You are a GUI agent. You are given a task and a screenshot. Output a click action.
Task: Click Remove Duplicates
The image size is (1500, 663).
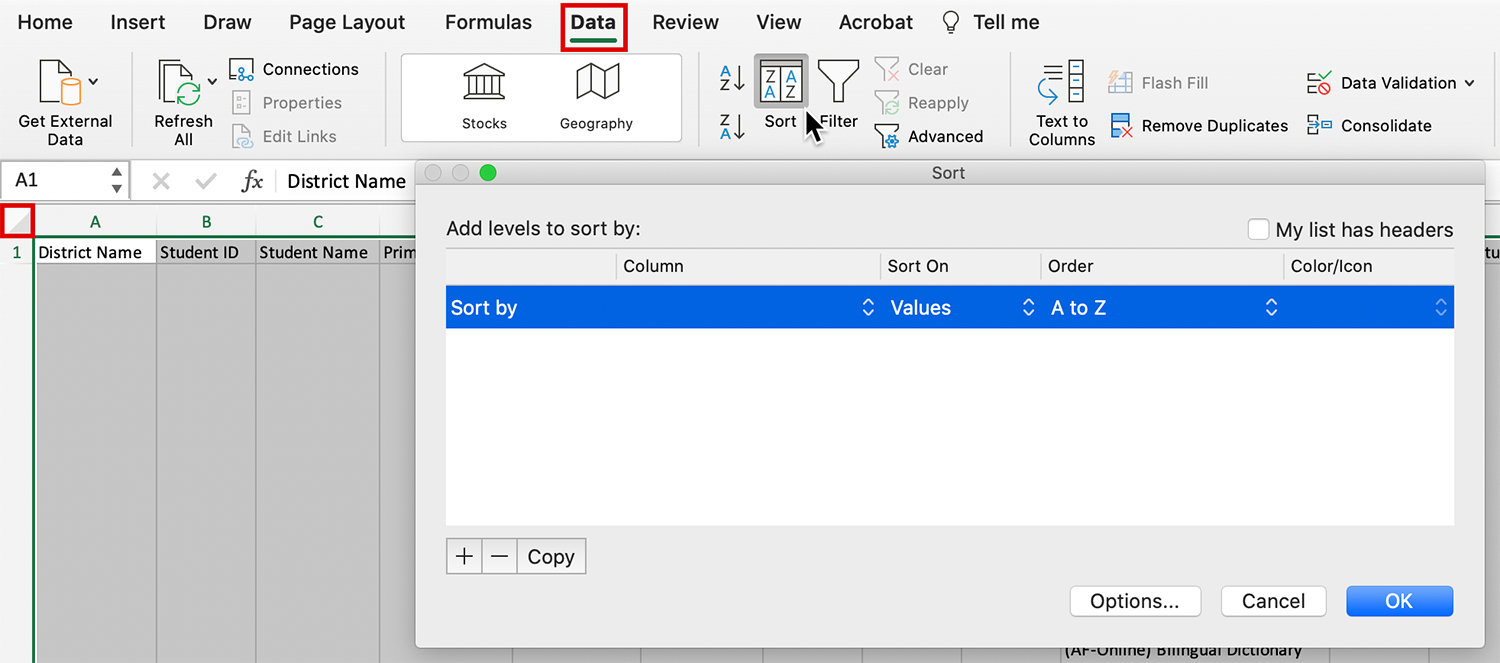[x=1200, y=126]
